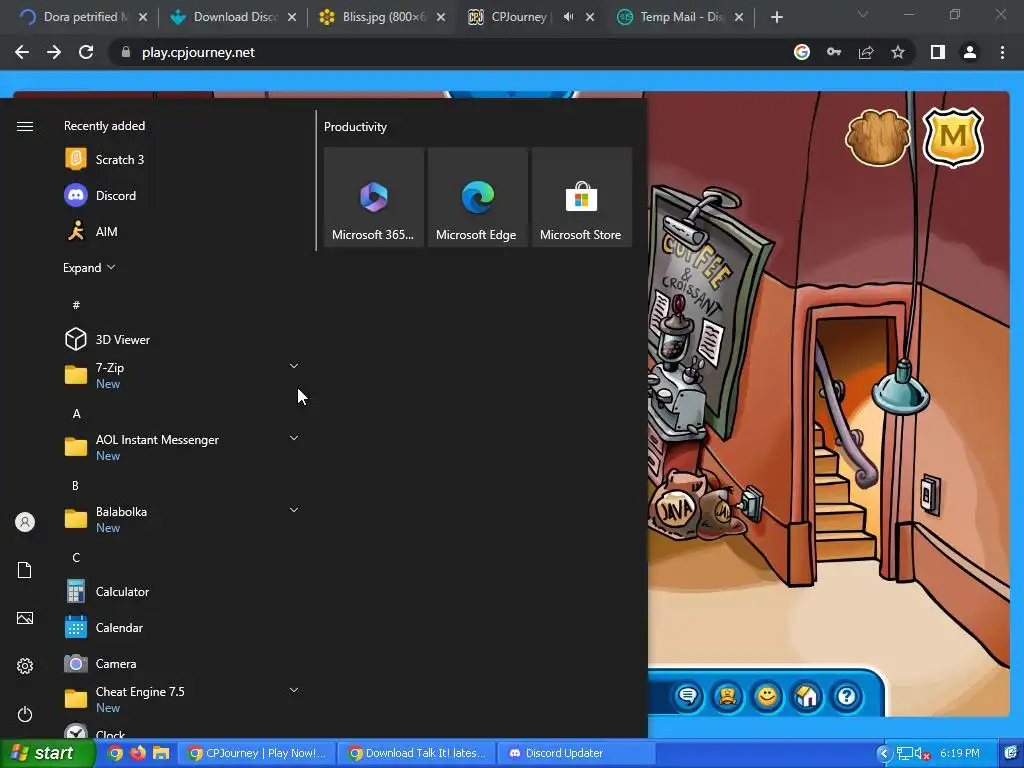Open AOL Instant Messenger folder entry
This screenshot has width=1024, height=768.
tap(181, 447)
